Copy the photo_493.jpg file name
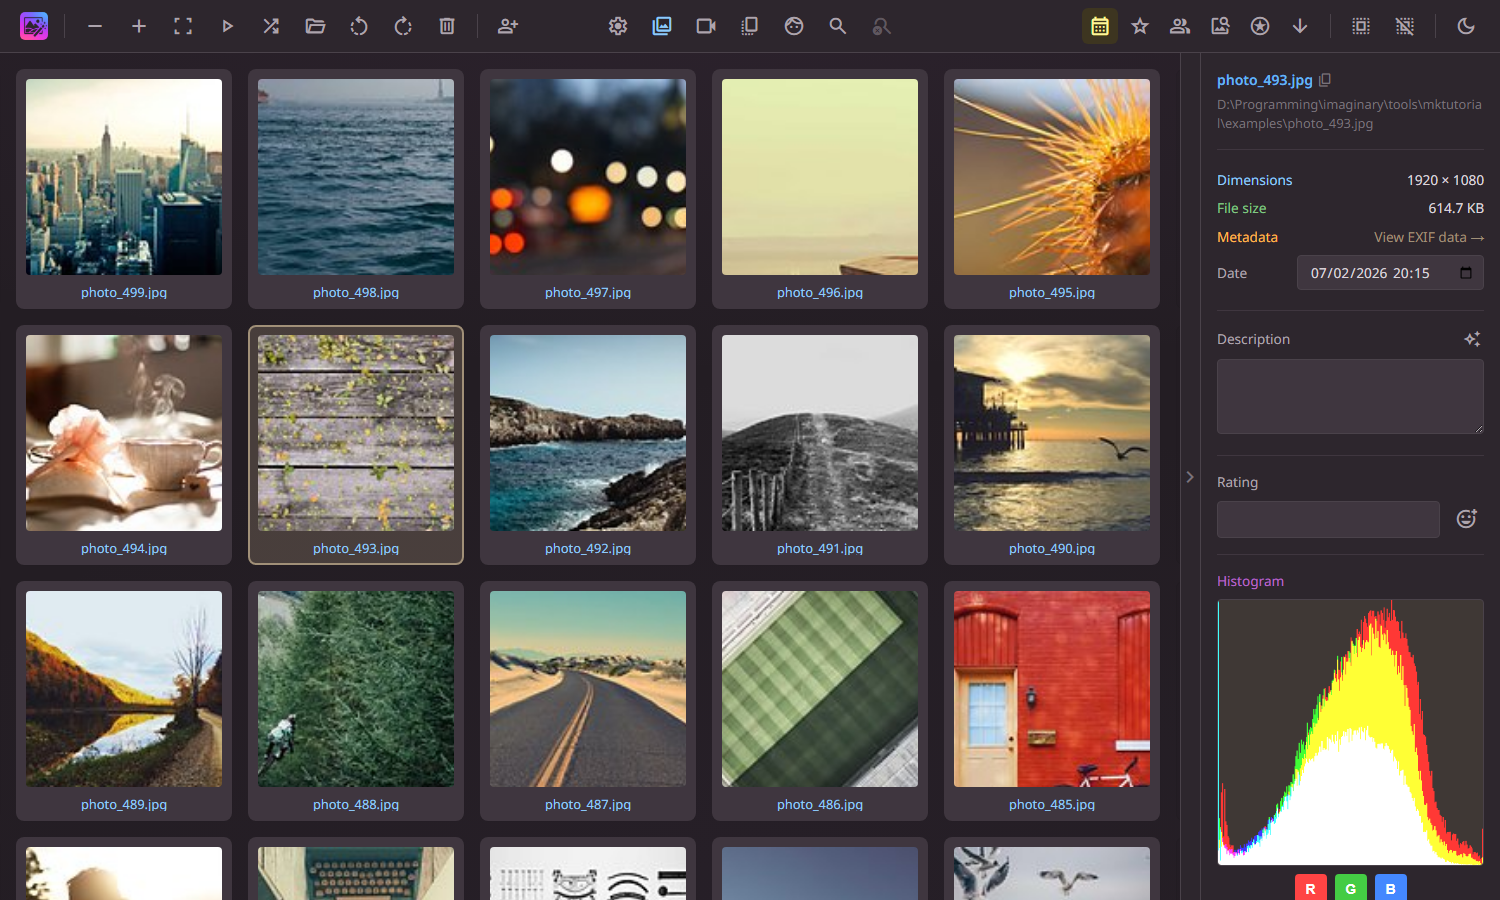 click(1325, 79)
